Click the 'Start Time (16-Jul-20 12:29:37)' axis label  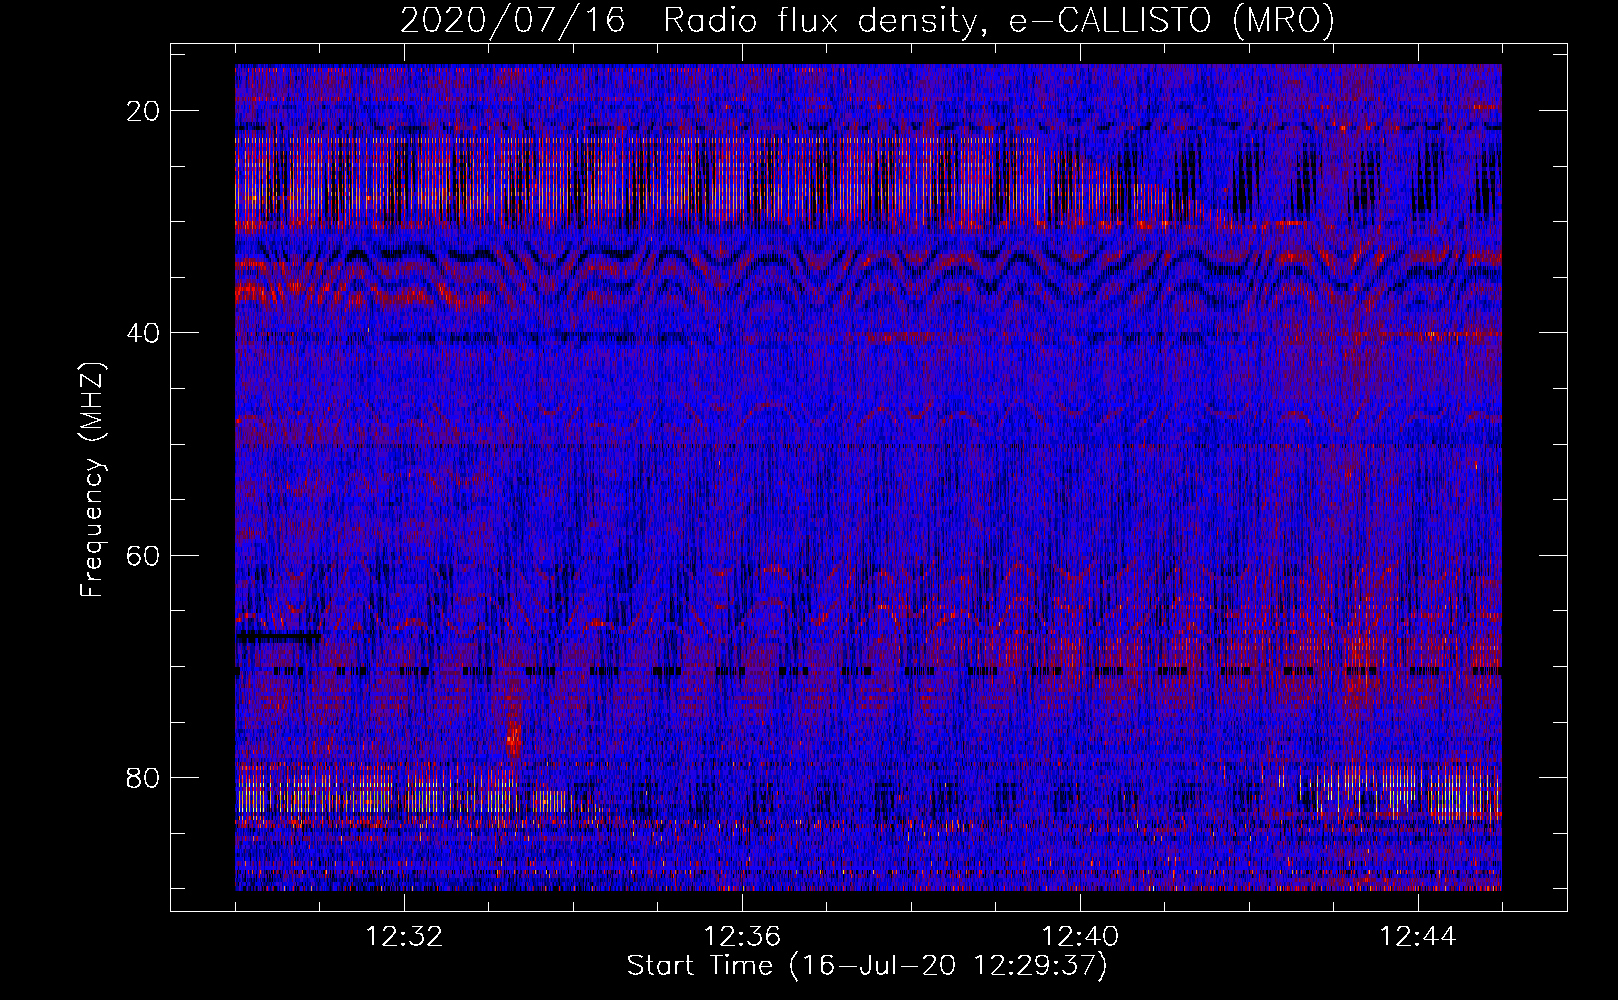click(x=867, y=966)
